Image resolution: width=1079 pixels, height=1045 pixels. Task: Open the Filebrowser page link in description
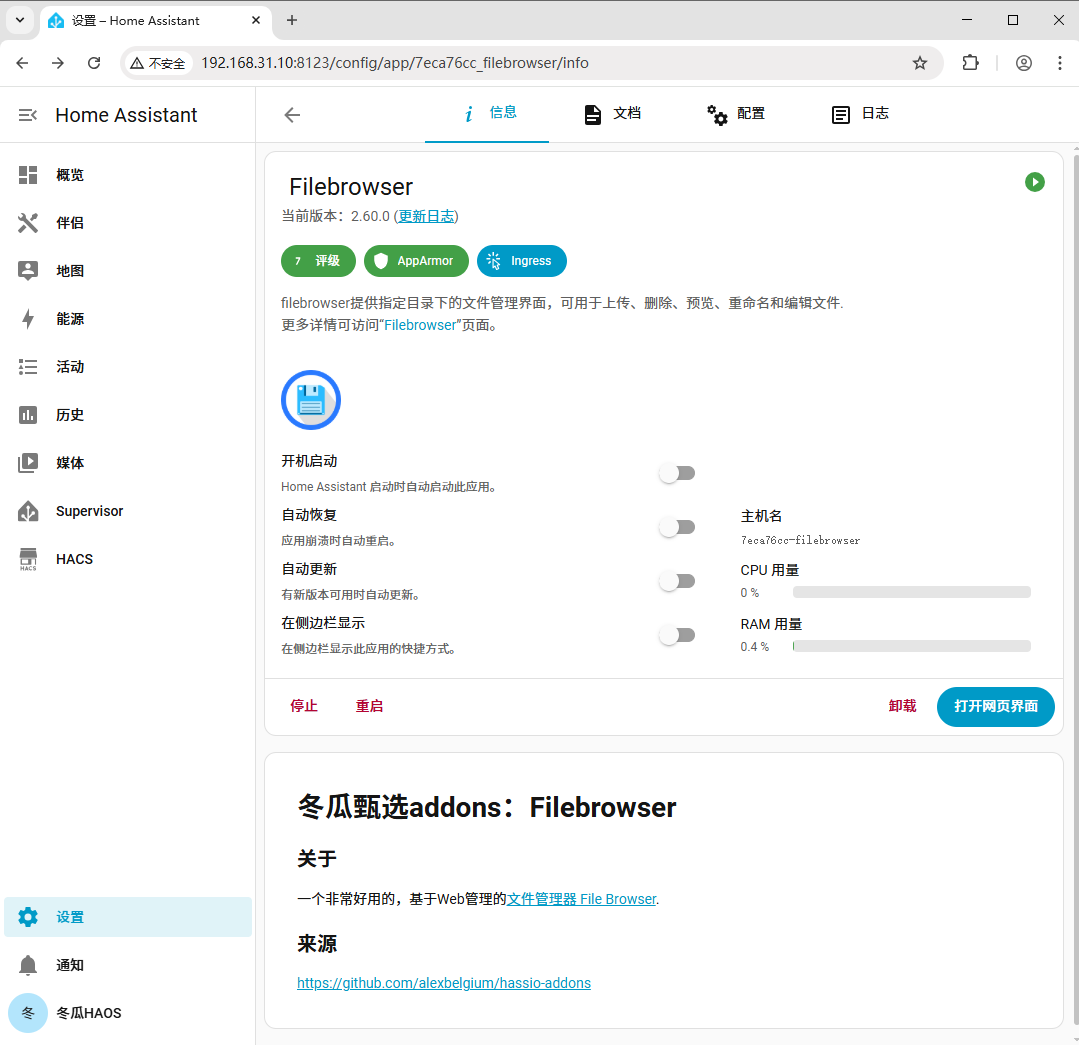[x=420, y=325]
